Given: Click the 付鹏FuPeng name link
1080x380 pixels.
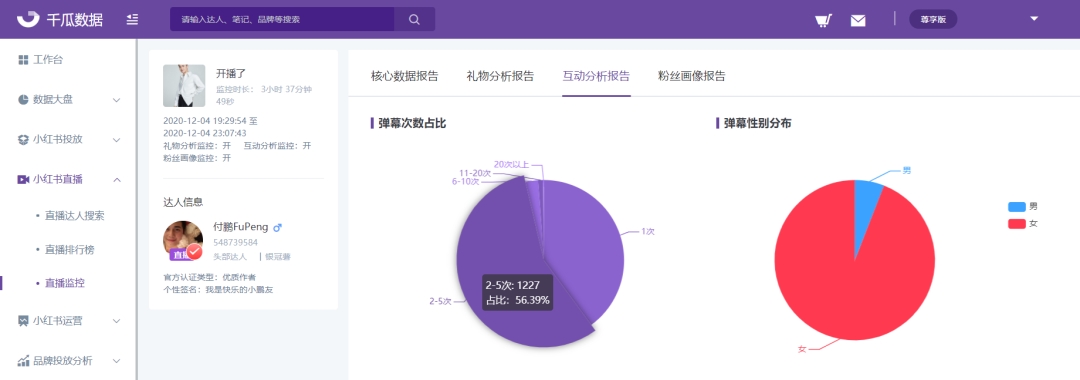Looking at the screenshot, I should pos(241,227).
